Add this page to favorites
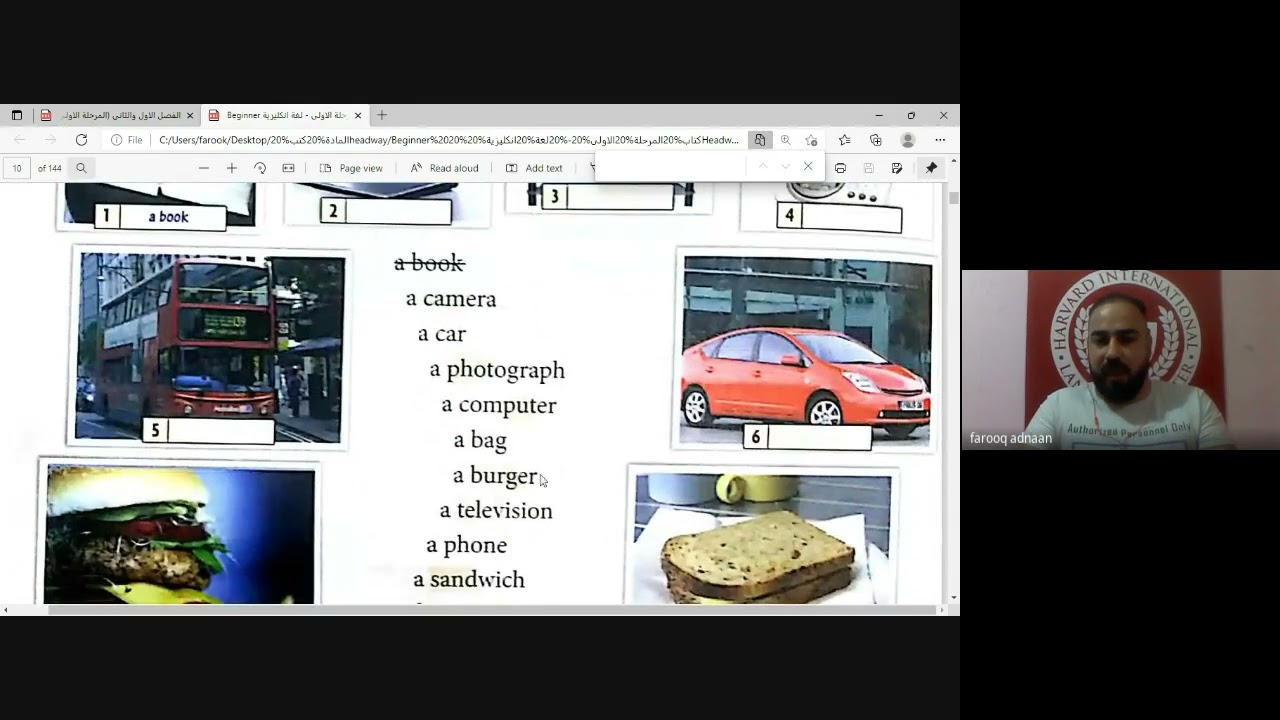Viewport: 1280px width, 720px height. 811,140
